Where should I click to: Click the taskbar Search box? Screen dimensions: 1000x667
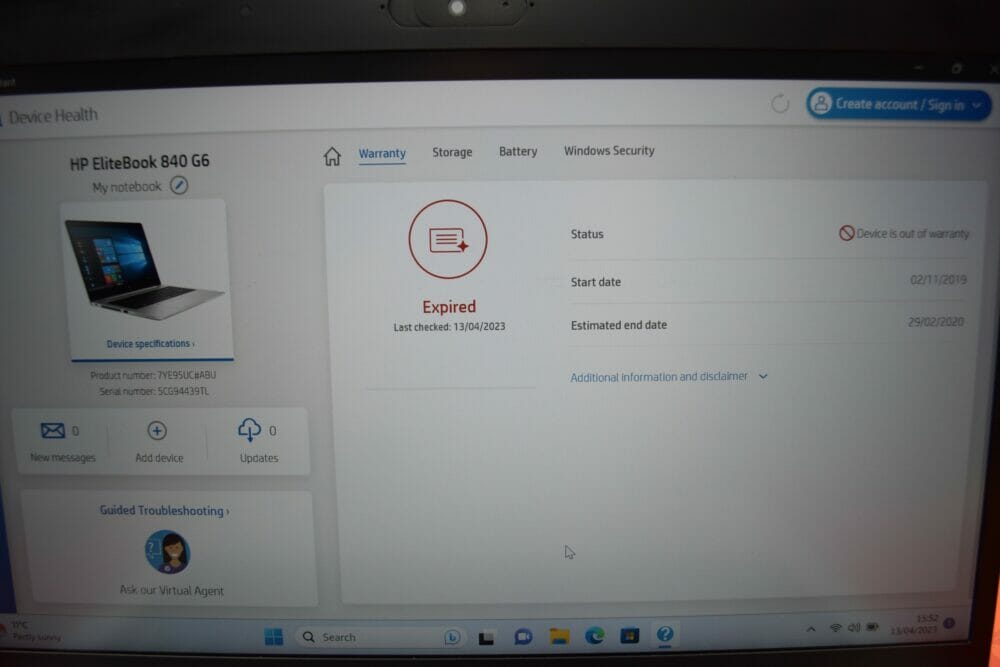pyautogui.click(x=380, y=636)
